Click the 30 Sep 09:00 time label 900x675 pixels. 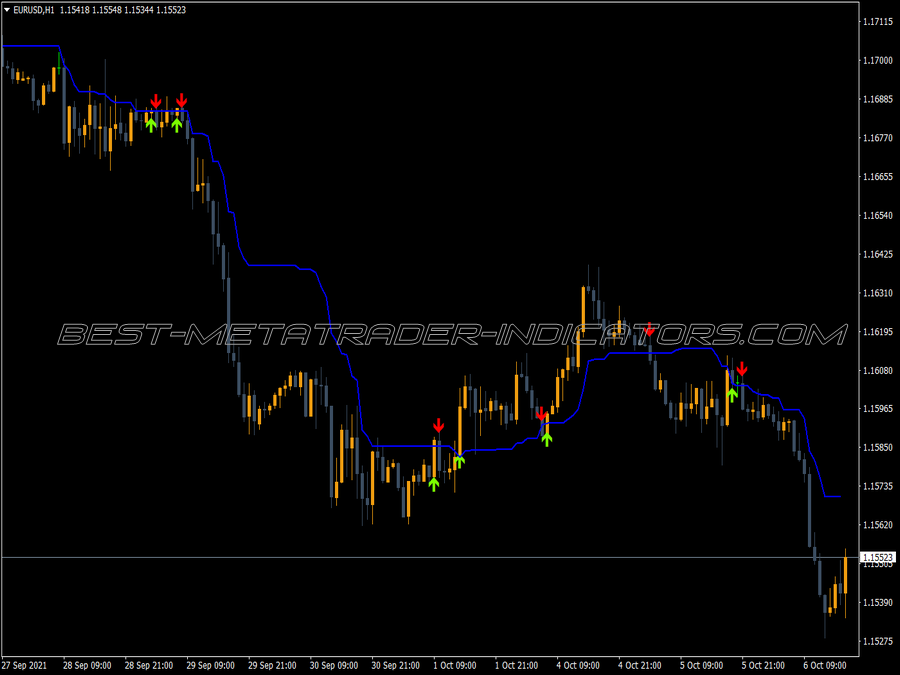tap(334, 665)
